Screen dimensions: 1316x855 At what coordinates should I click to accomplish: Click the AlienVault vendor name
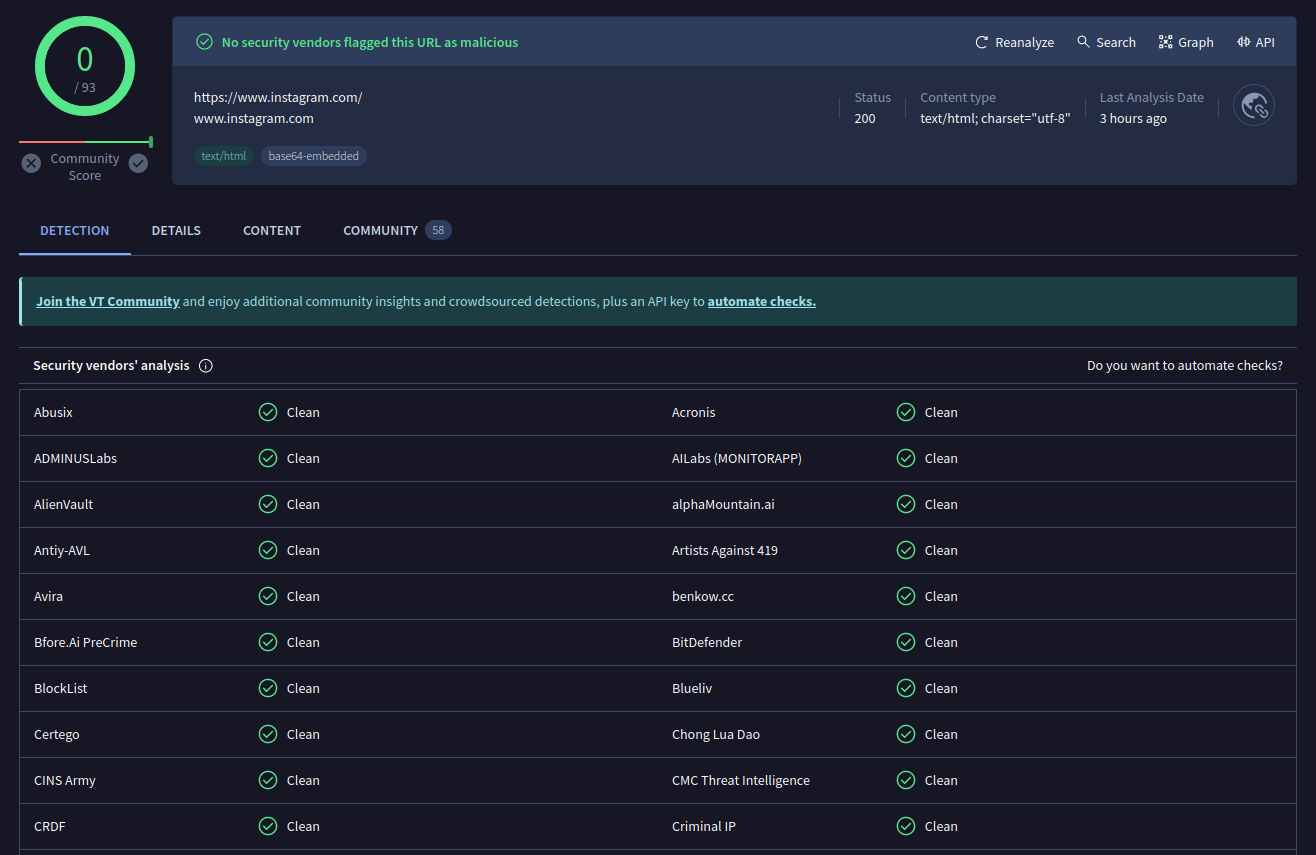(x=63, y=504)
